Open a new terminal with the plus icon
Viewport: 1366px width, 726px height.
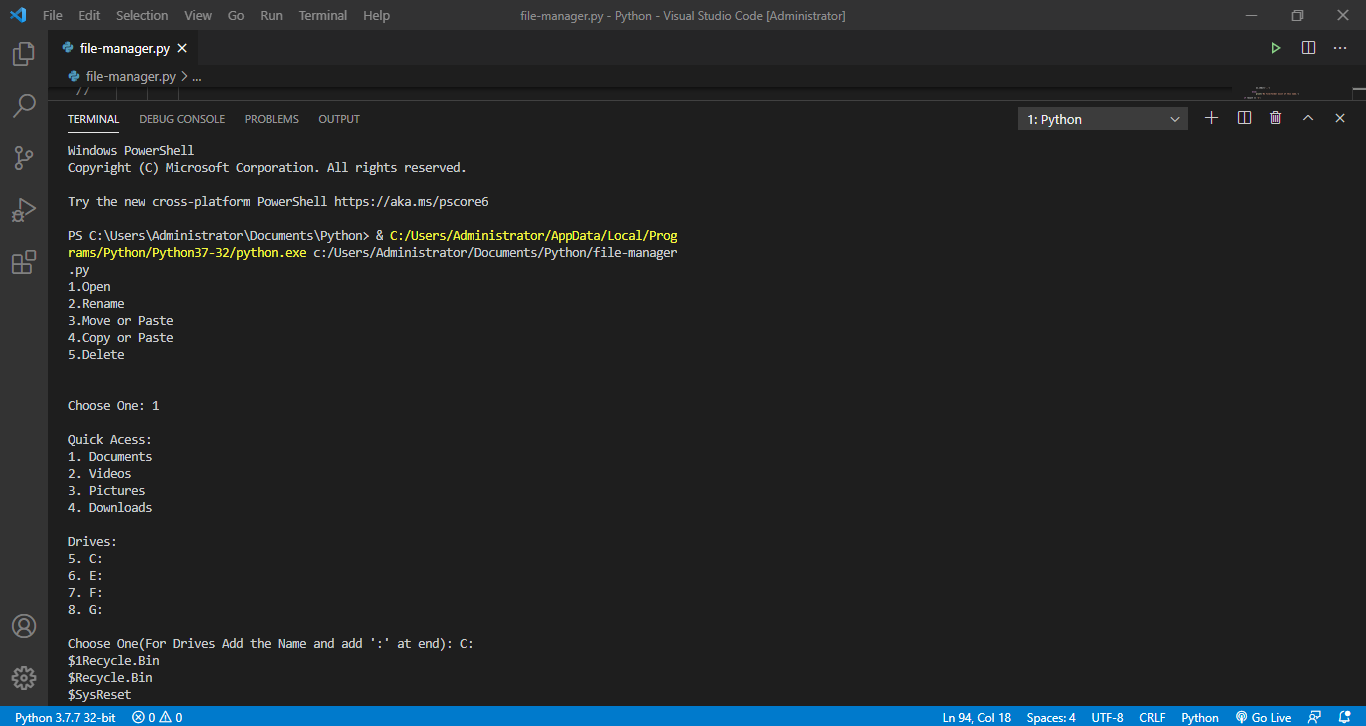[1211, 117]
